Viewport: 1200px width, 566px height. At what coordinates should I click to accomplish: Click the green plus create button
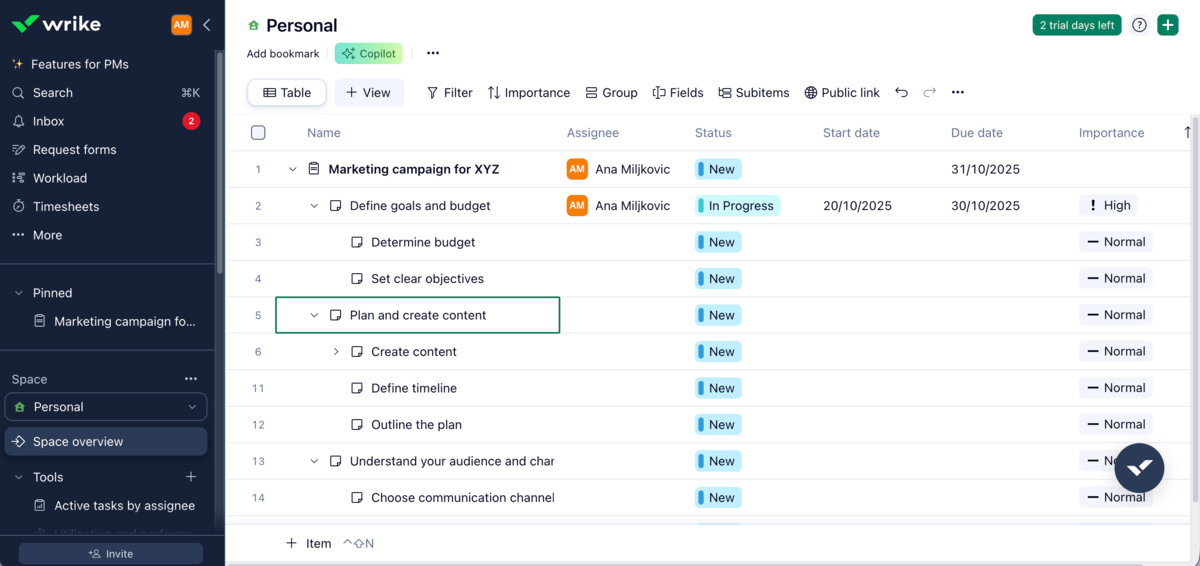tap(1168, 26)
